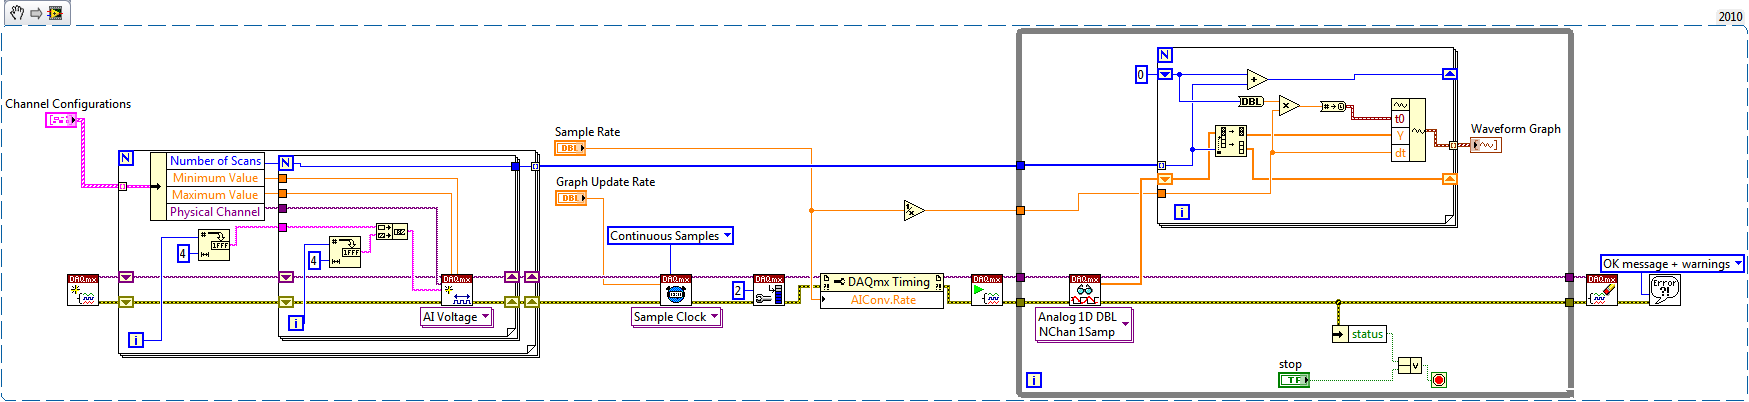Click the orange shift register on the left of the waveform loop
Image resolution: width=1749 pixels, height=402 pixels.
[1165, 179]
